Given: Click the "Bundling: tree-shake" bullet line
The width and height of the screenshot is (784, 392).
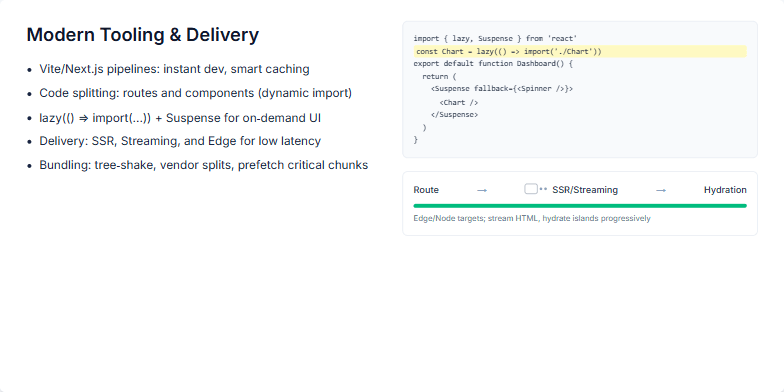Looking at the screenshot, I should tap(204, 165).
